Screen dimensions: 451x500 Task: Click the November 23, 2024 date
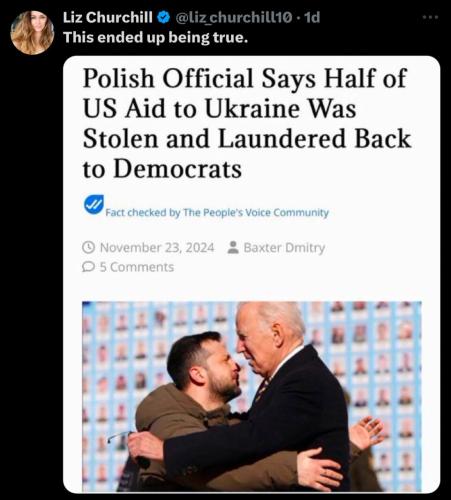pyautogui.click(x=157, y=248)
